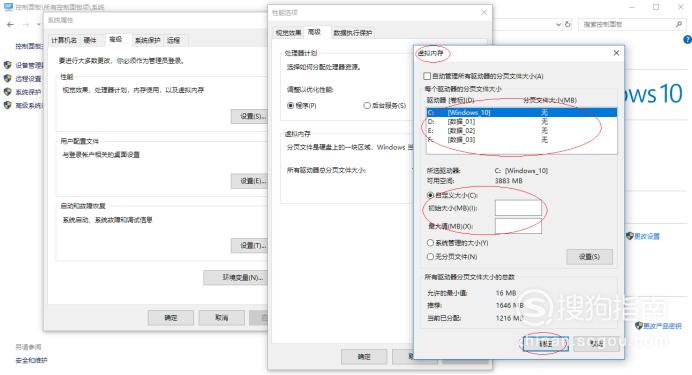
Task: Refresh the Control Panel address bar
Action: 568,24
